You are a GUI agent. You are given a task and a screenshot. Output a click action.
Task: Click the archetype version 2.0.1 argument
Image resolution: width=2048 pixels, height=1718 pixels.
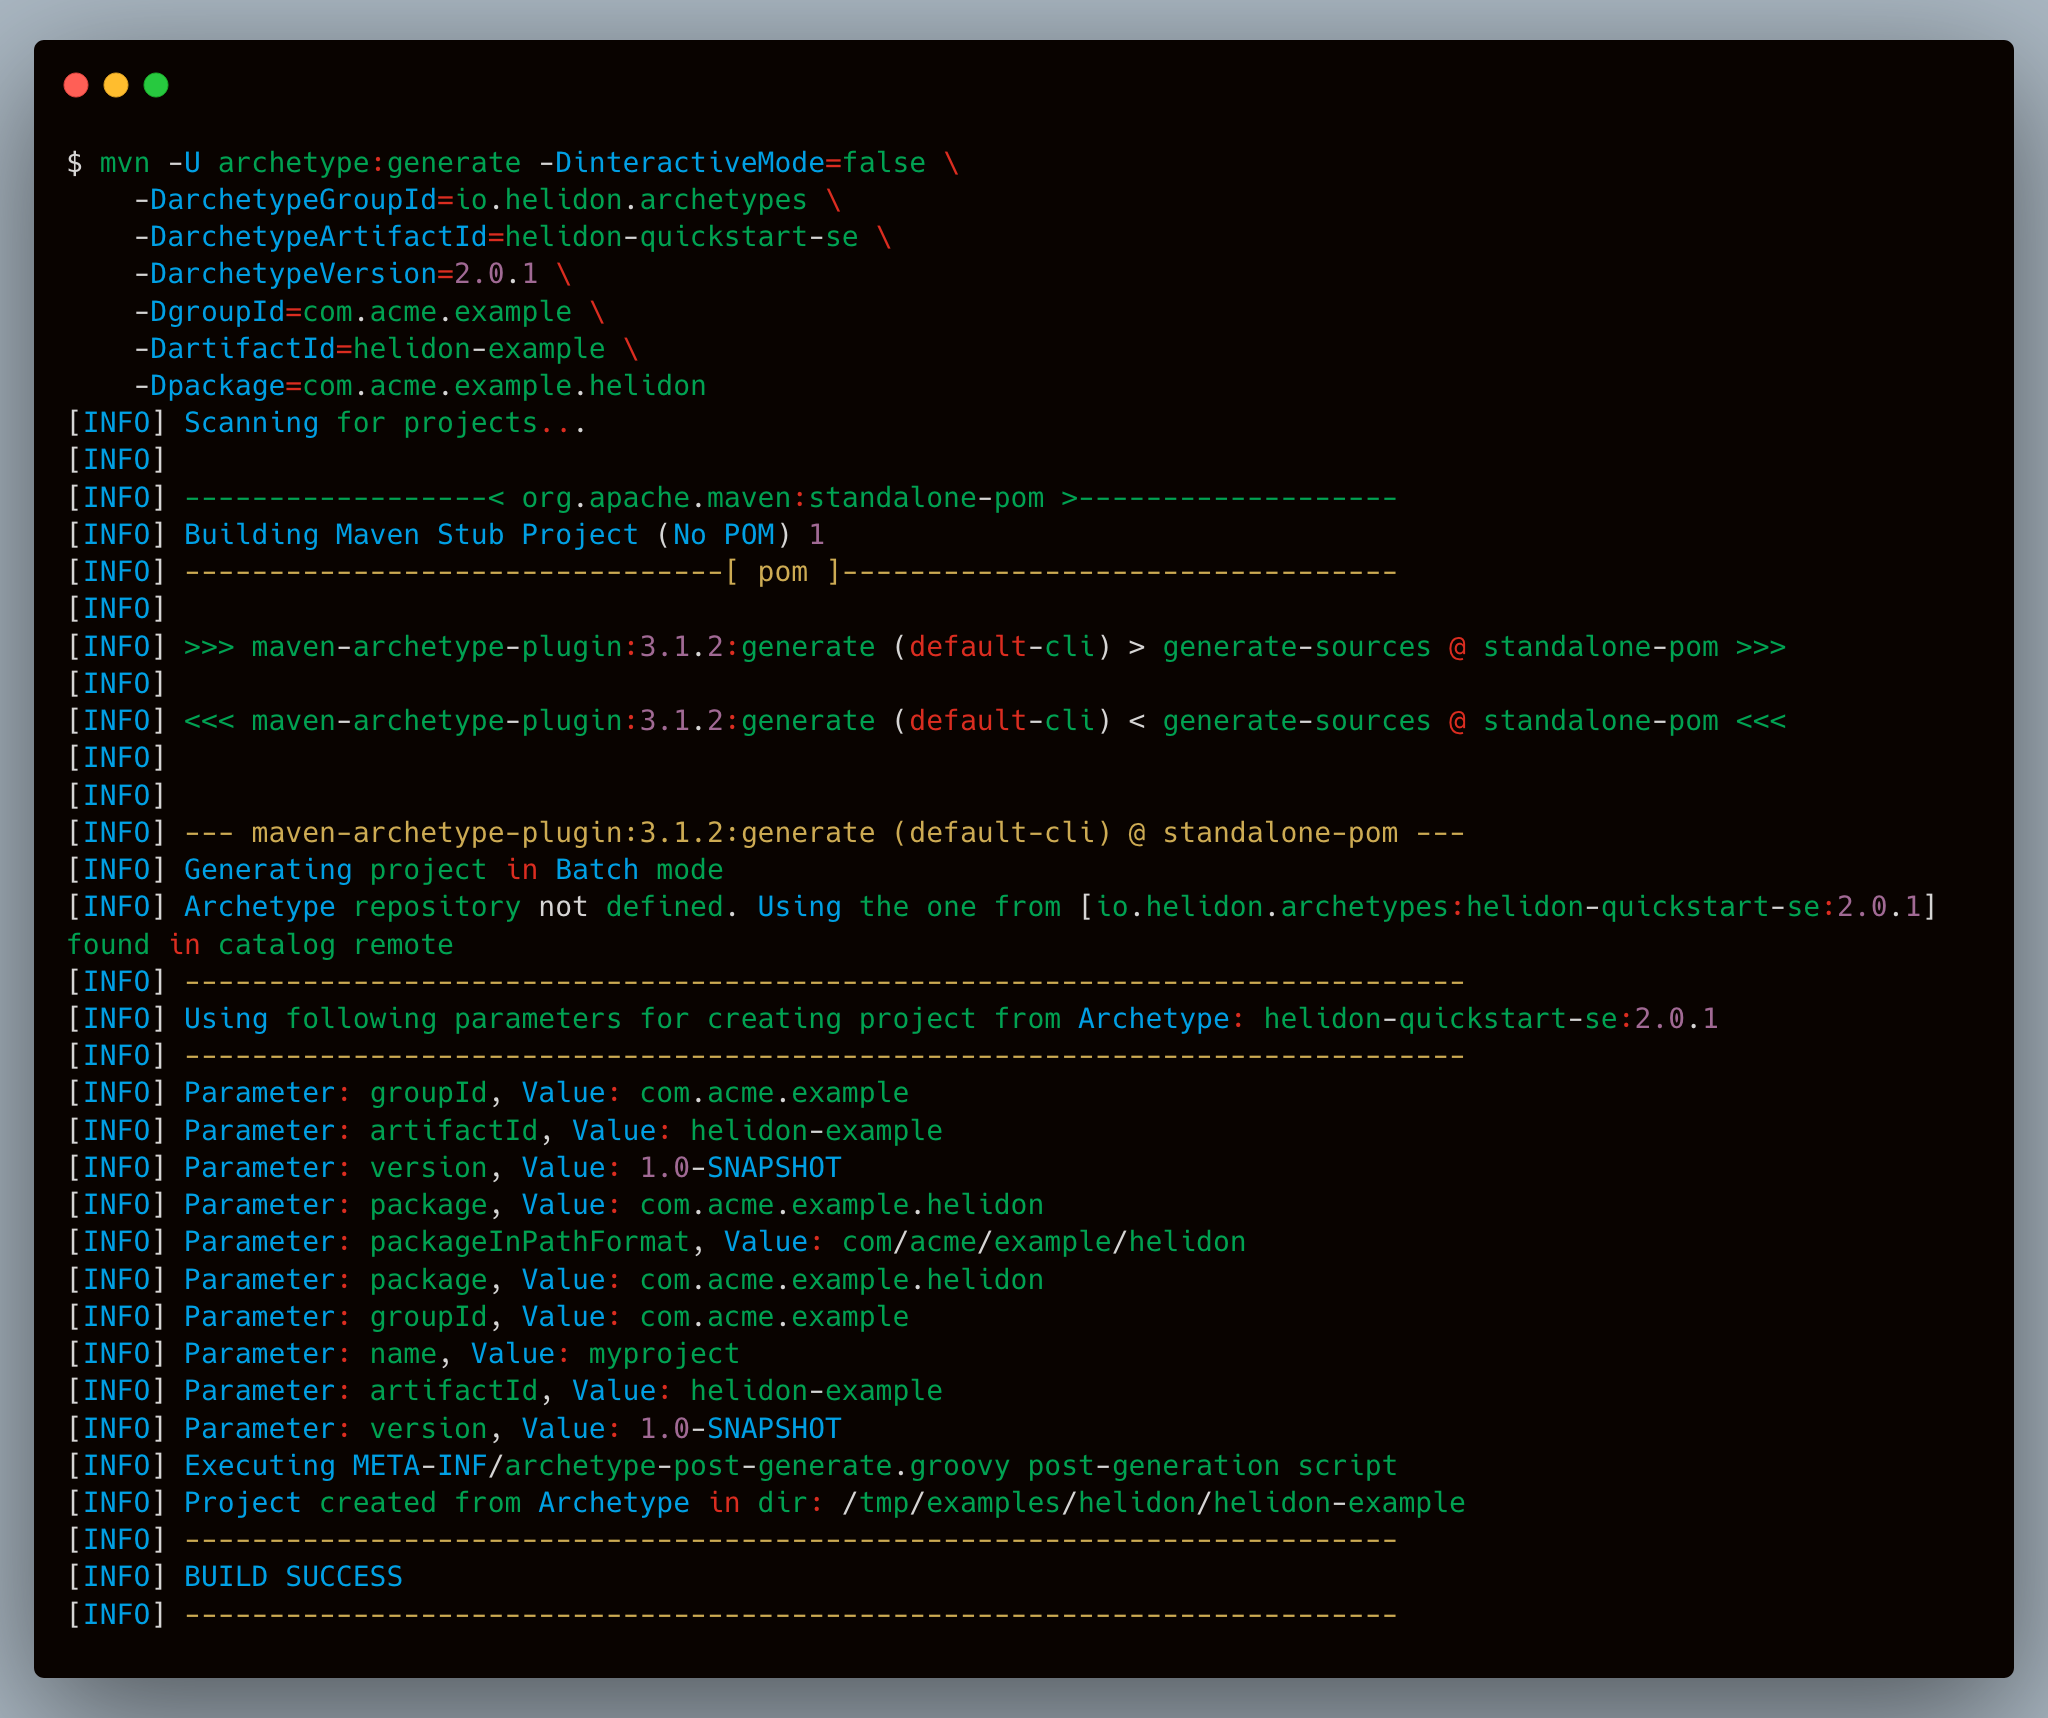tap(495, 274)
